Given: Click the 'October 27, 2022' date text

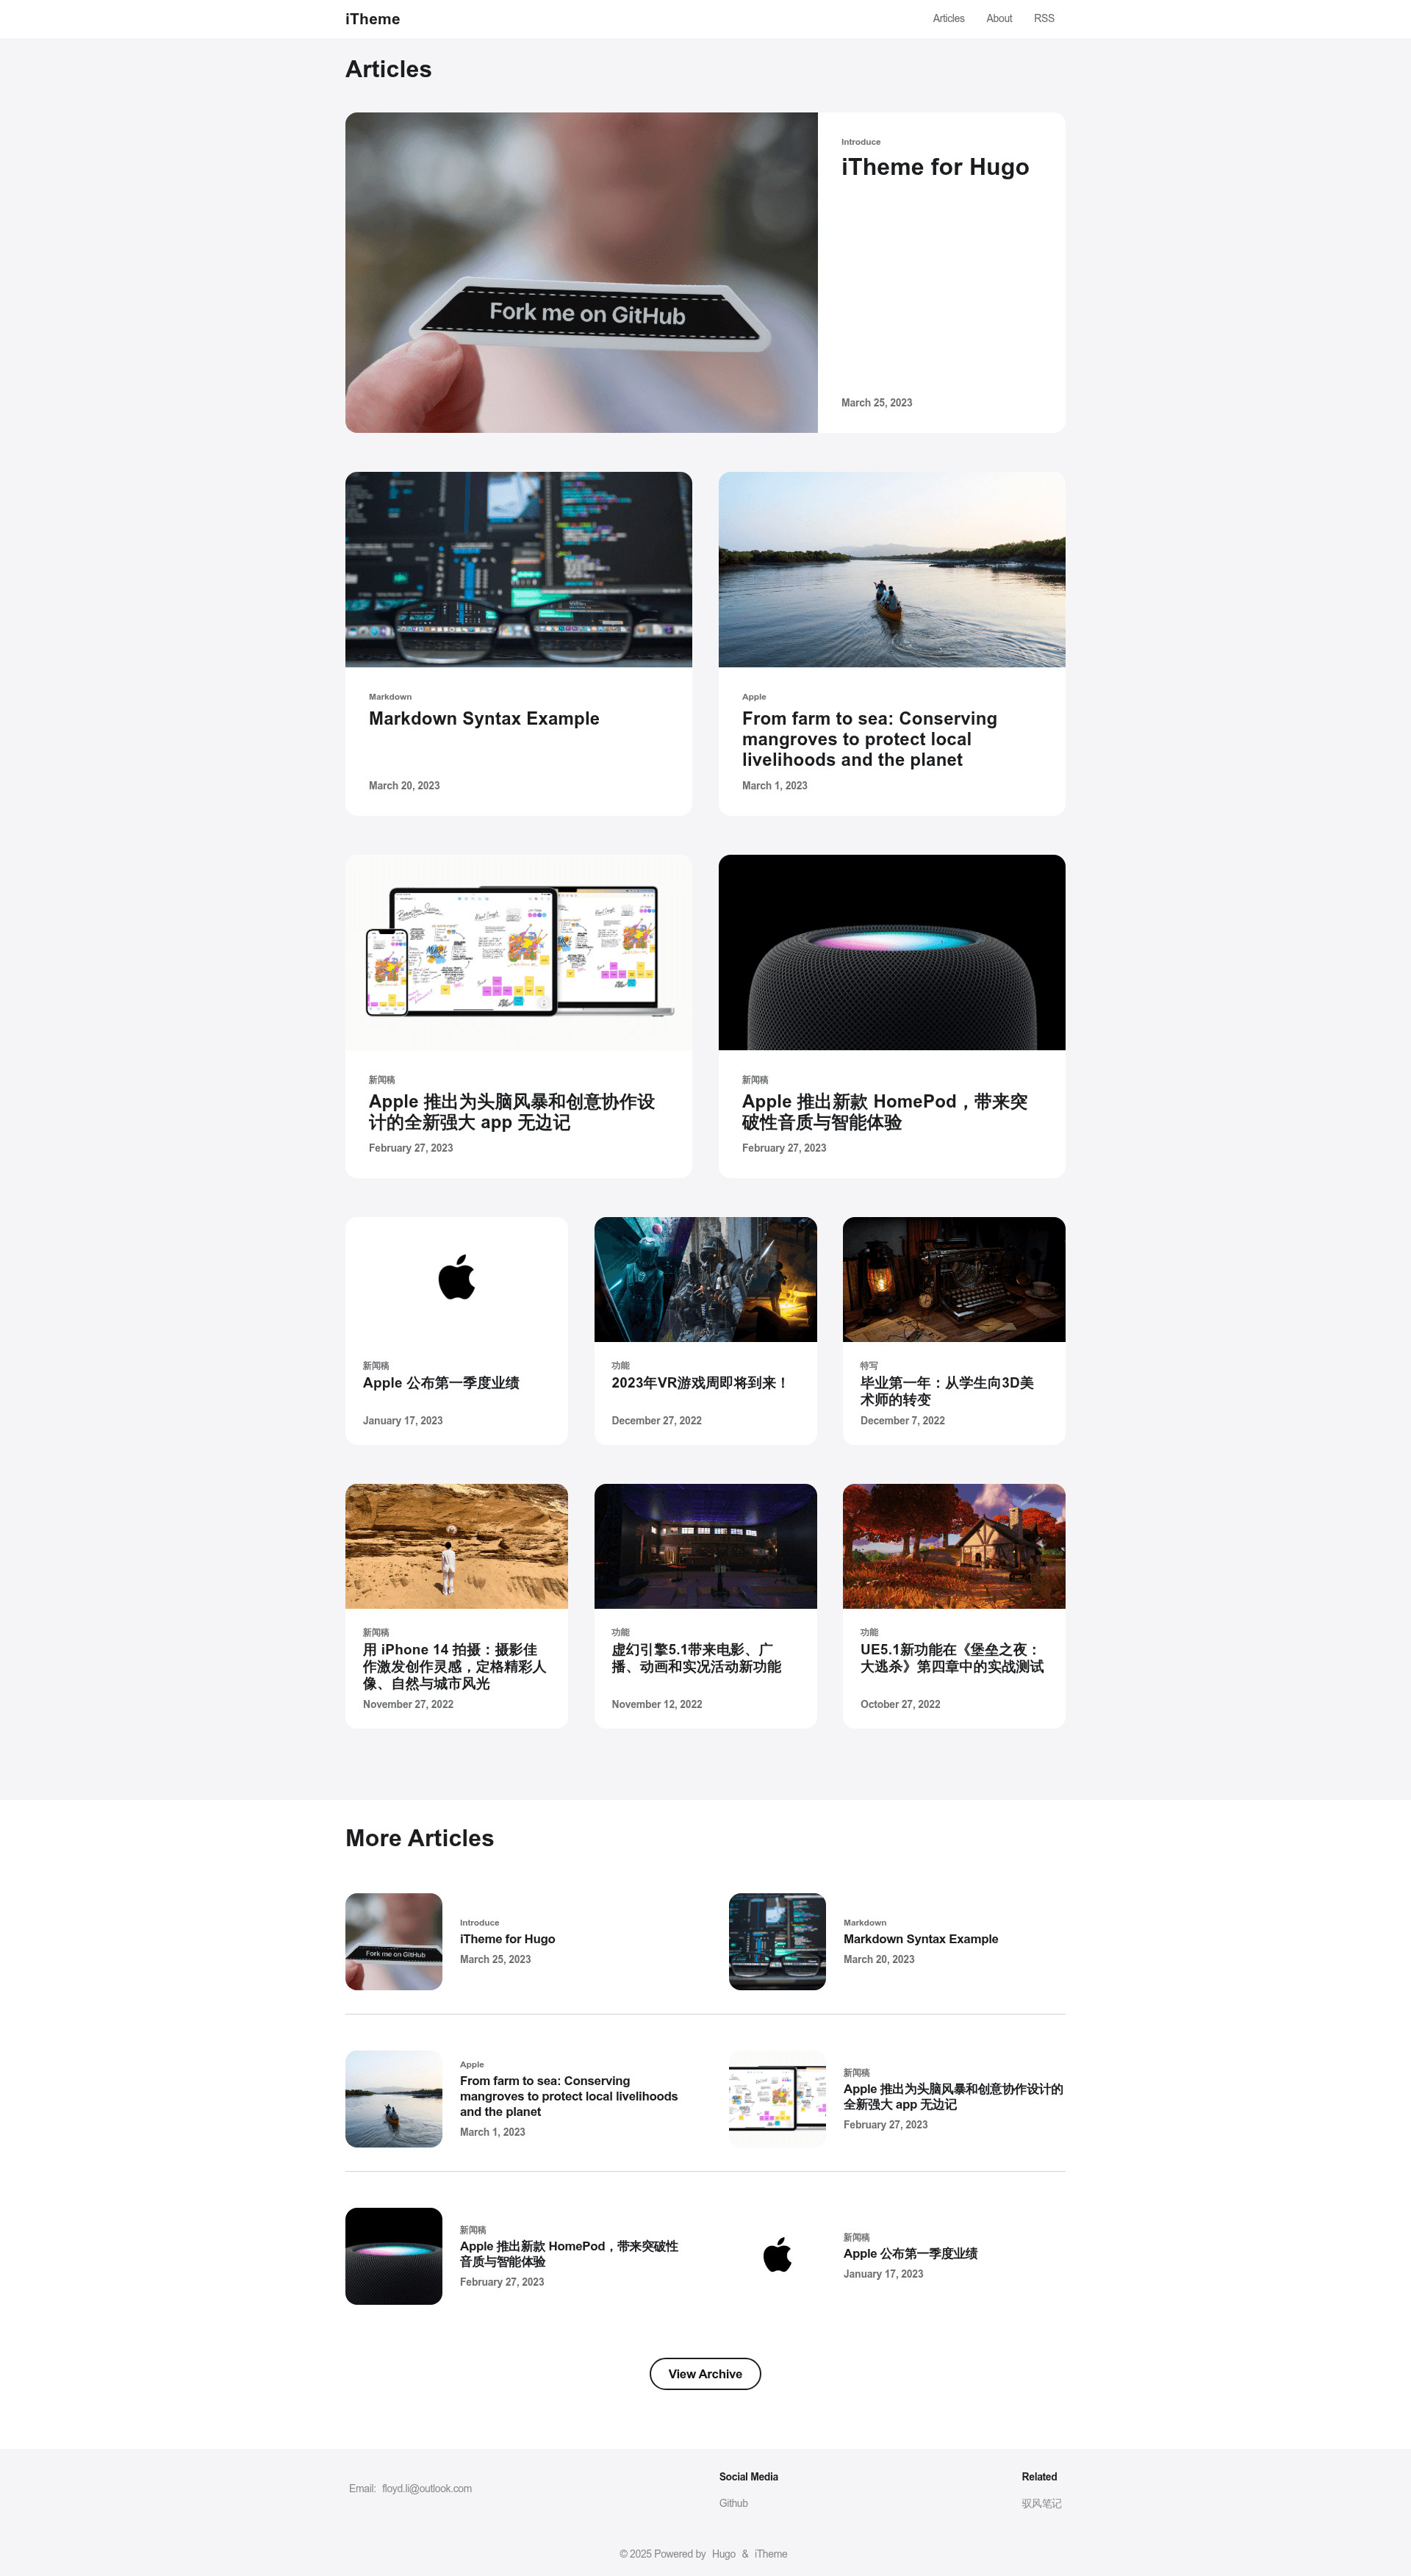Looking at the screenshot, I should [900, 1705].
